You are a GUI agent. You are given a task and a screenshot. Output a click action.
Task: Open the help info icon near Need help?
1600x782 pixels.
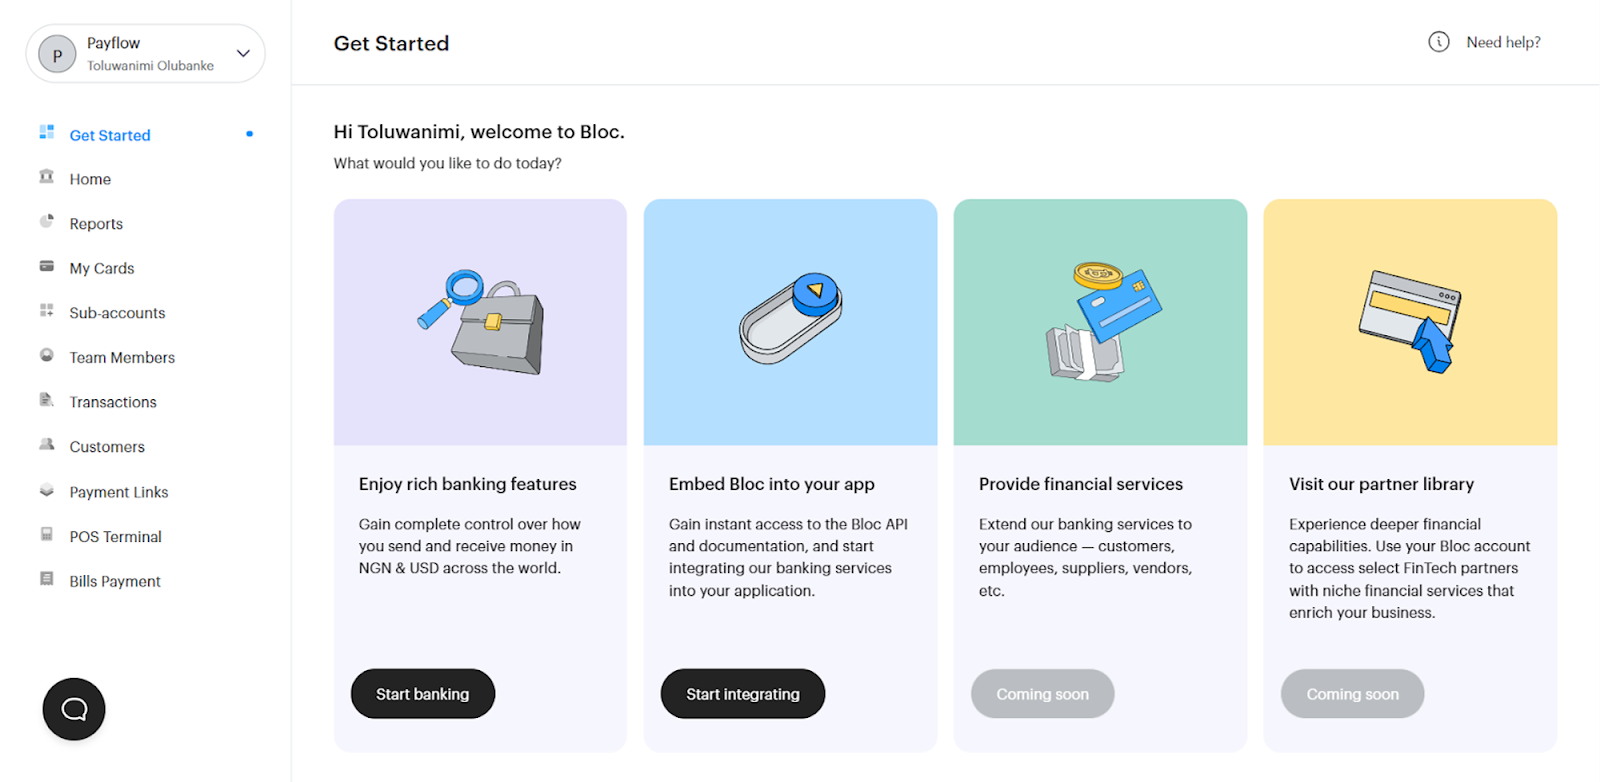coord(1439,43)
